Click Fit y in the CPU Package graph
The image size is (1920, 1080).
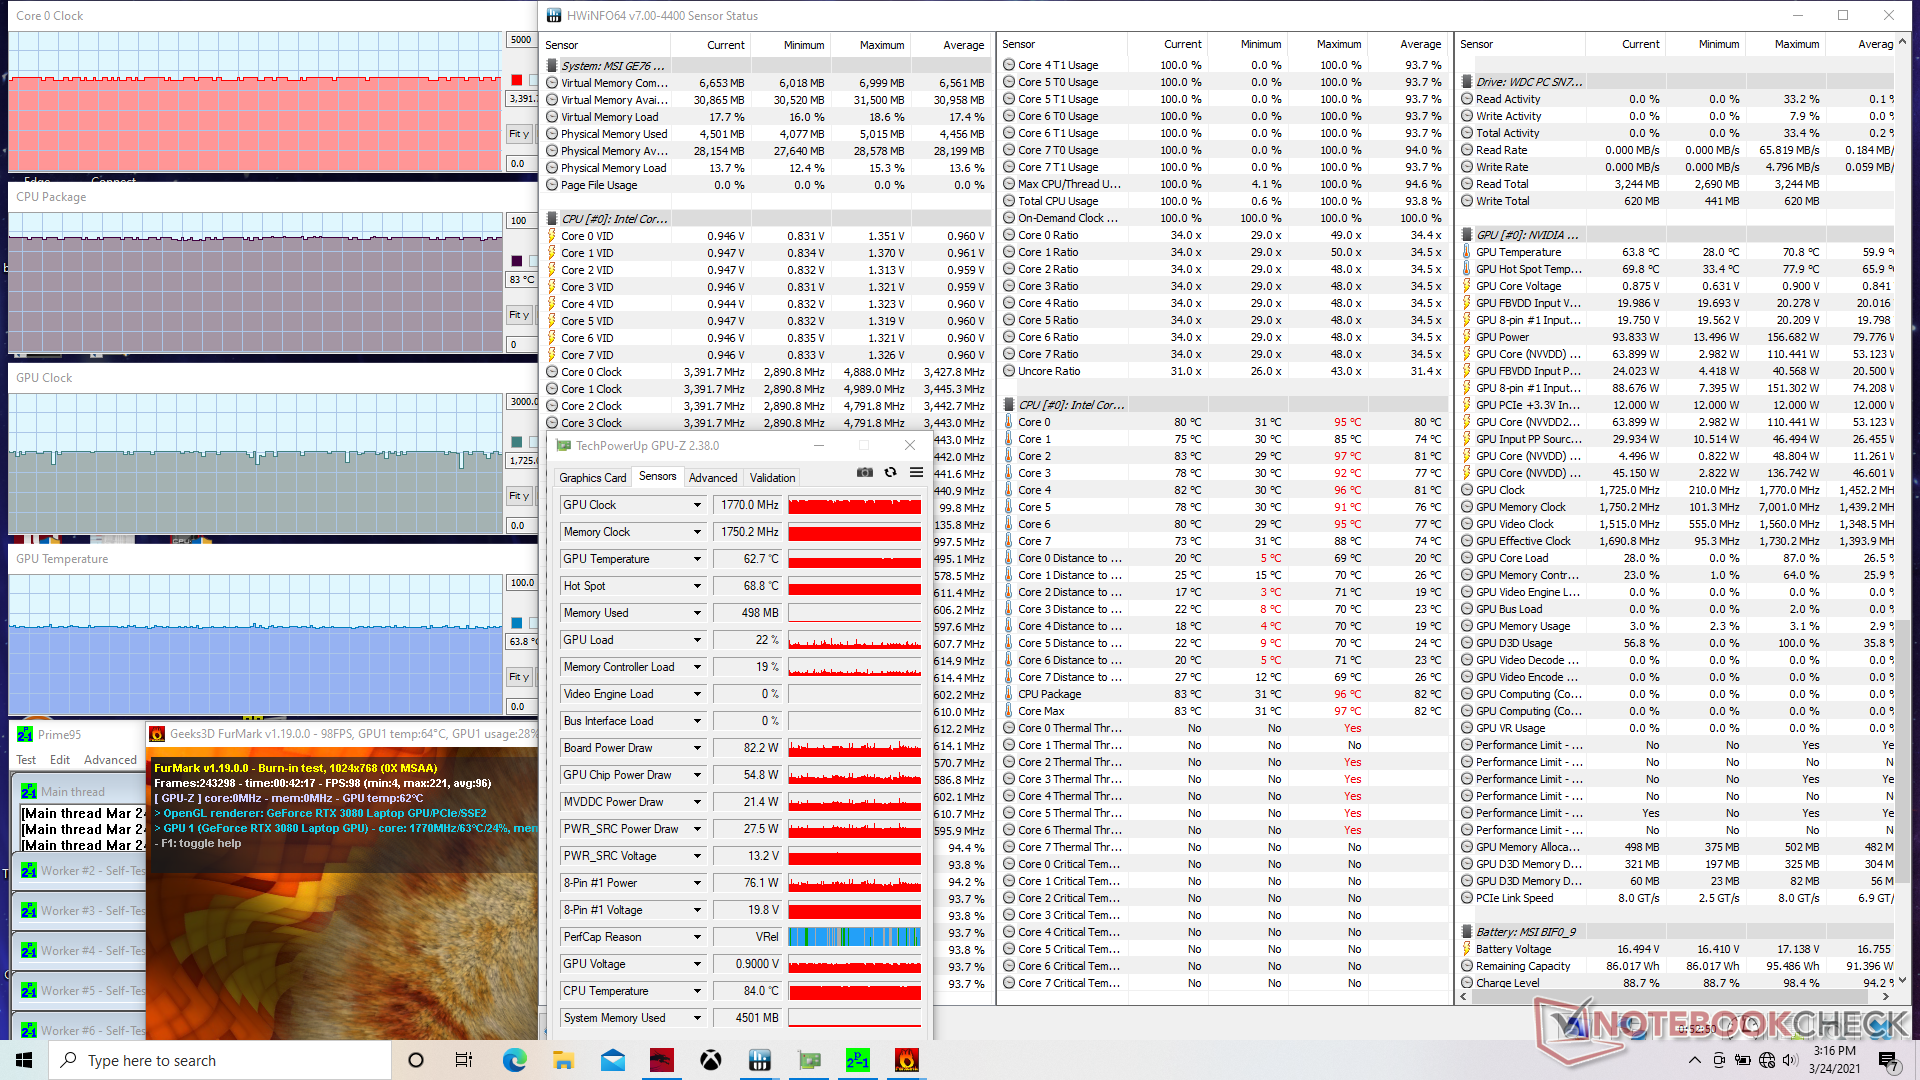click(519, 315)
